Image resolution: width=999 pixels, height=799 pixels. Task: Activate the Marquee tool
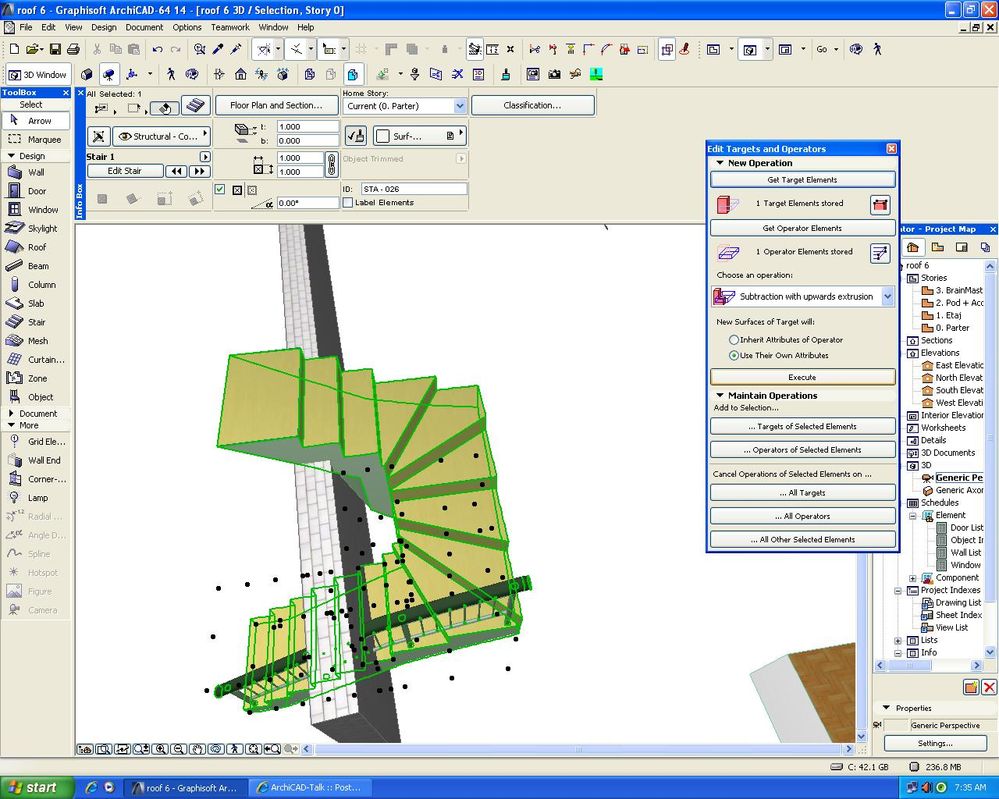click(x=35, y=139)
